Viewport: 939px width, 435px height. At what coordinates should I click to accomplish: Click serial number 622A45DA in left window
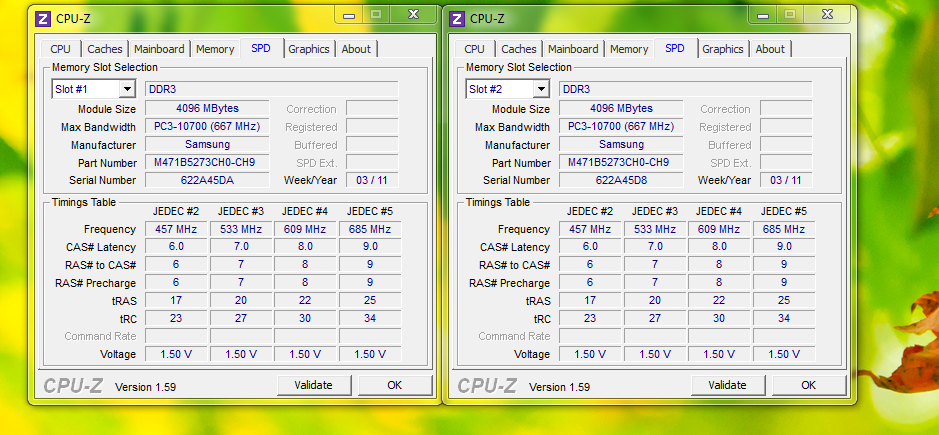tap(207, 180)
